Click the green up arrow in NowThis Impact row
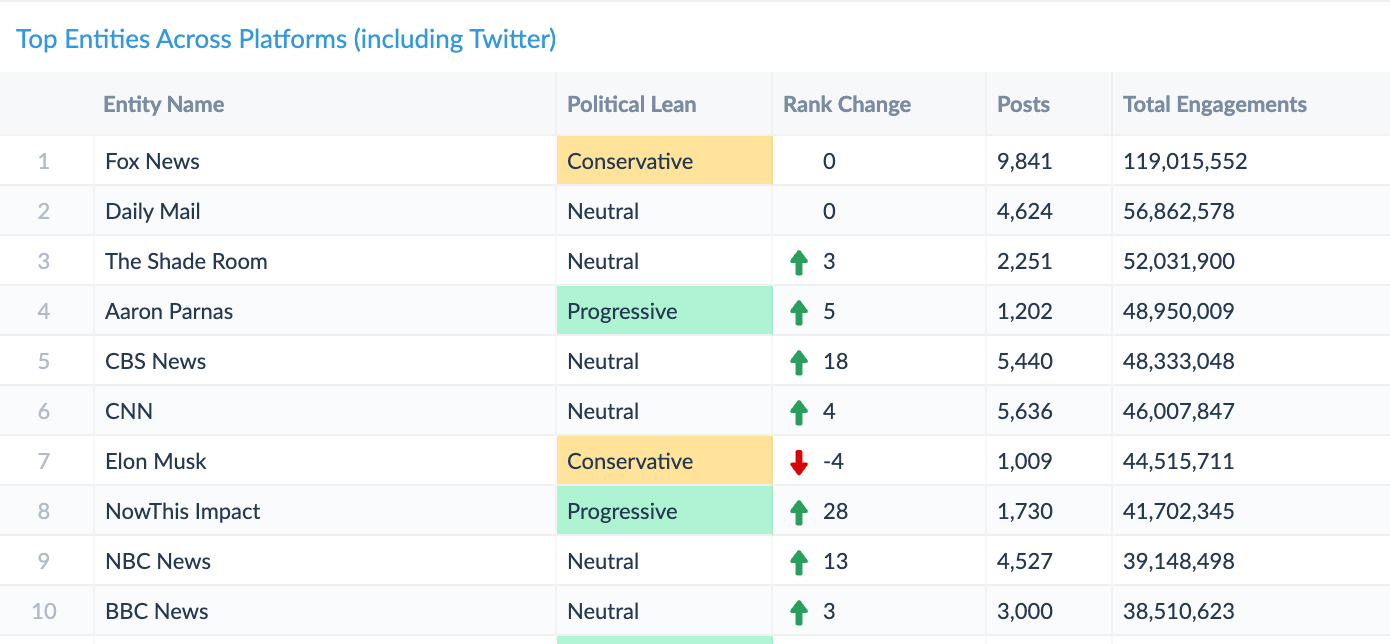This screenshot has width=1390, height=644. point(798,512)
